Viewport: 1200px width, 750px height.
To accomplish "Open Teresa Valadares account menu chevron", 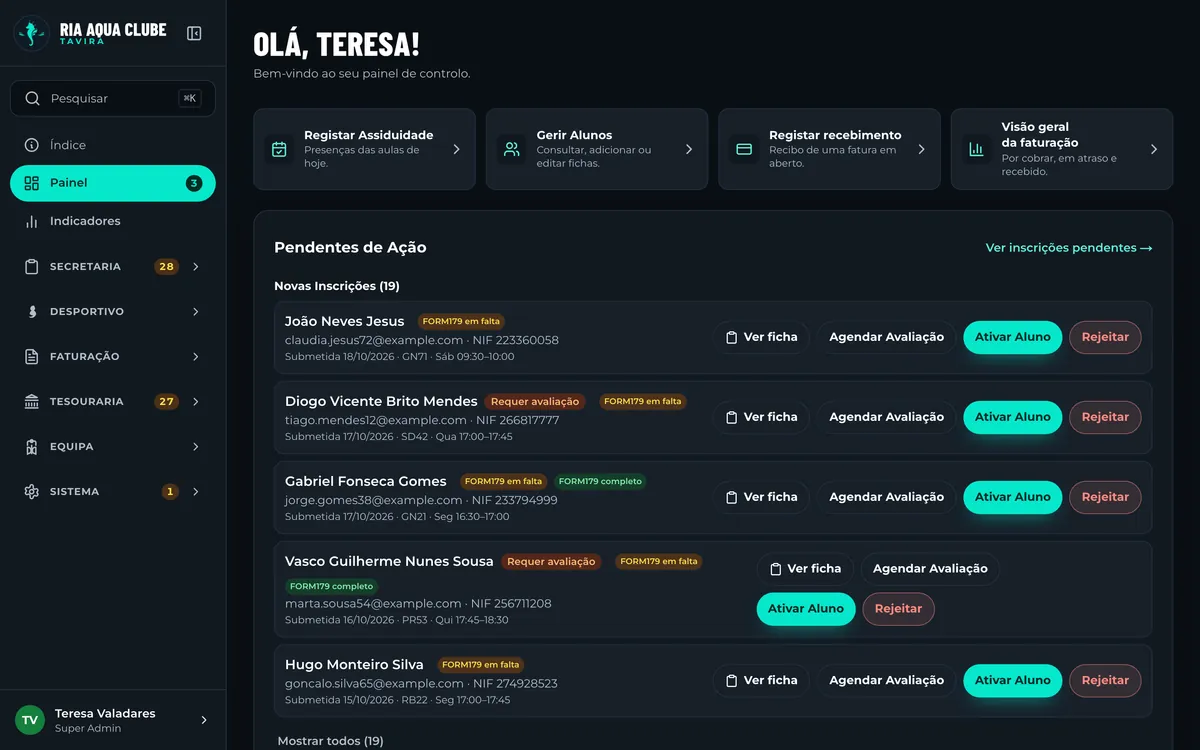I will (204, 720).
